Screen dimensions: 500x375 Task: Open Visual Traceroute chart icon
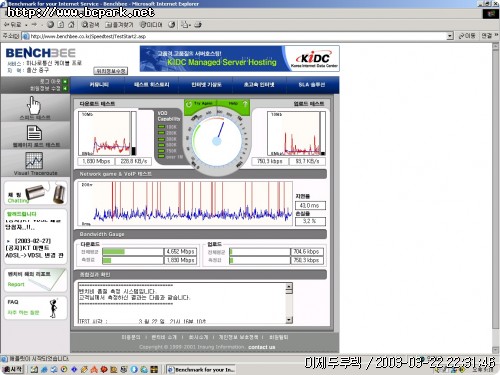(x=34, y=161)
